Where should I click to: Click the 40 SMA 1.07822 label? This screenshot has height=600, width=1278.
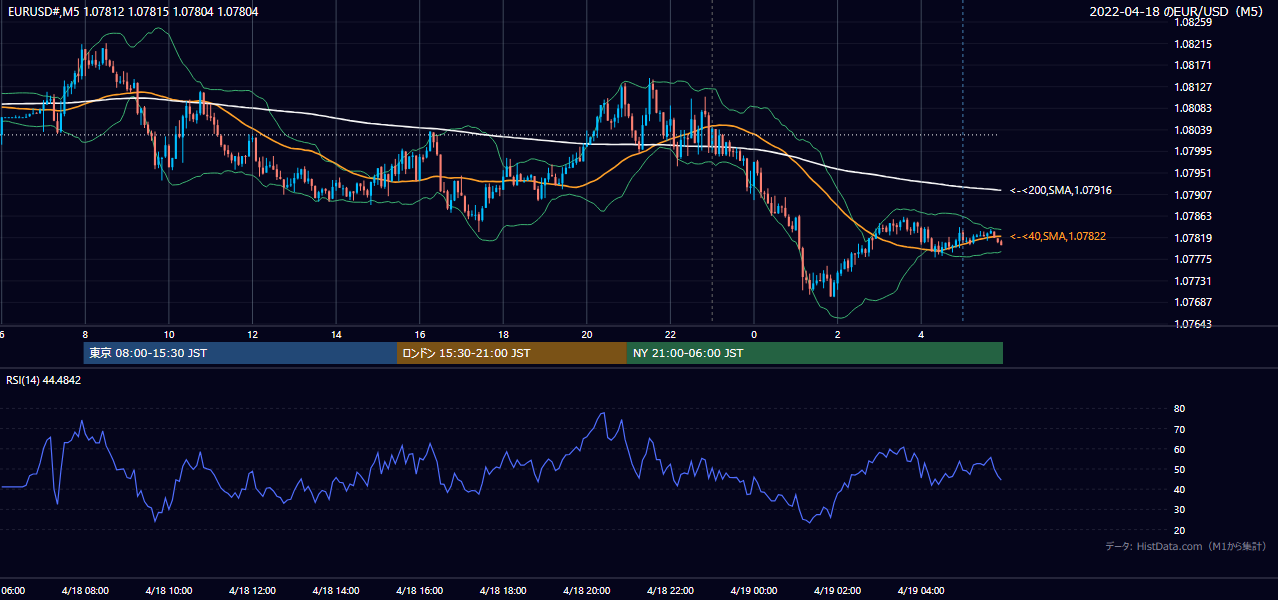point(1058,236)
